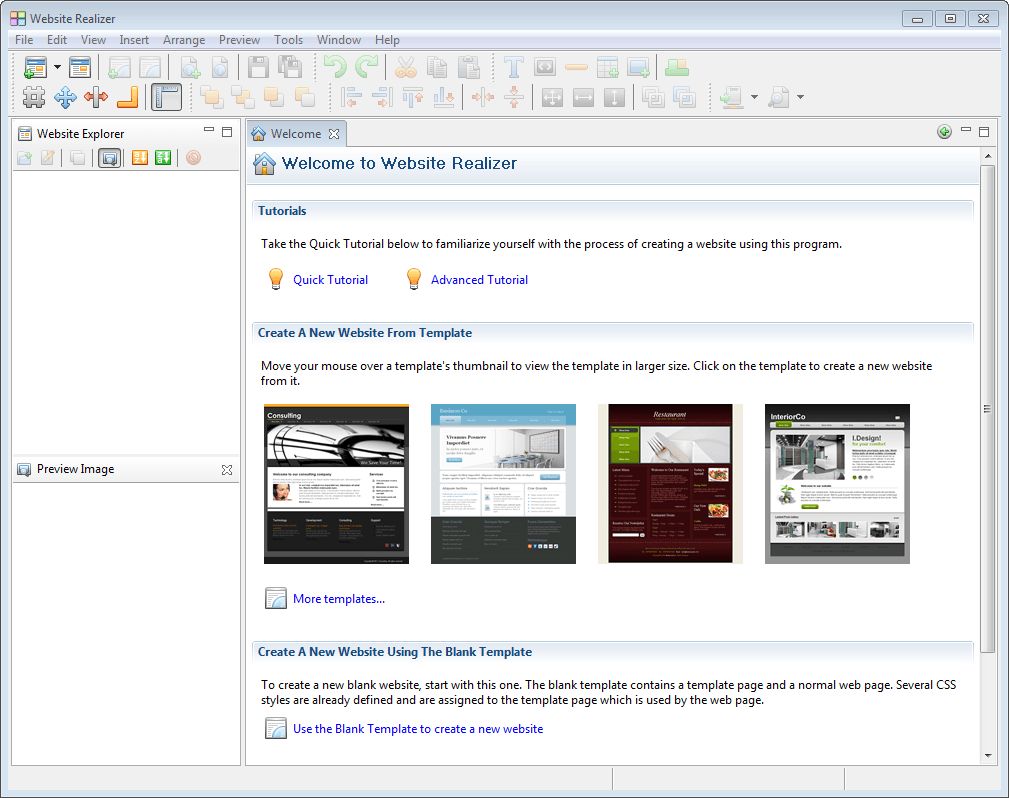This screenshot has height=798, width=1009.
Task: Toggle the grid display icon
Action: tap(33, 97)
